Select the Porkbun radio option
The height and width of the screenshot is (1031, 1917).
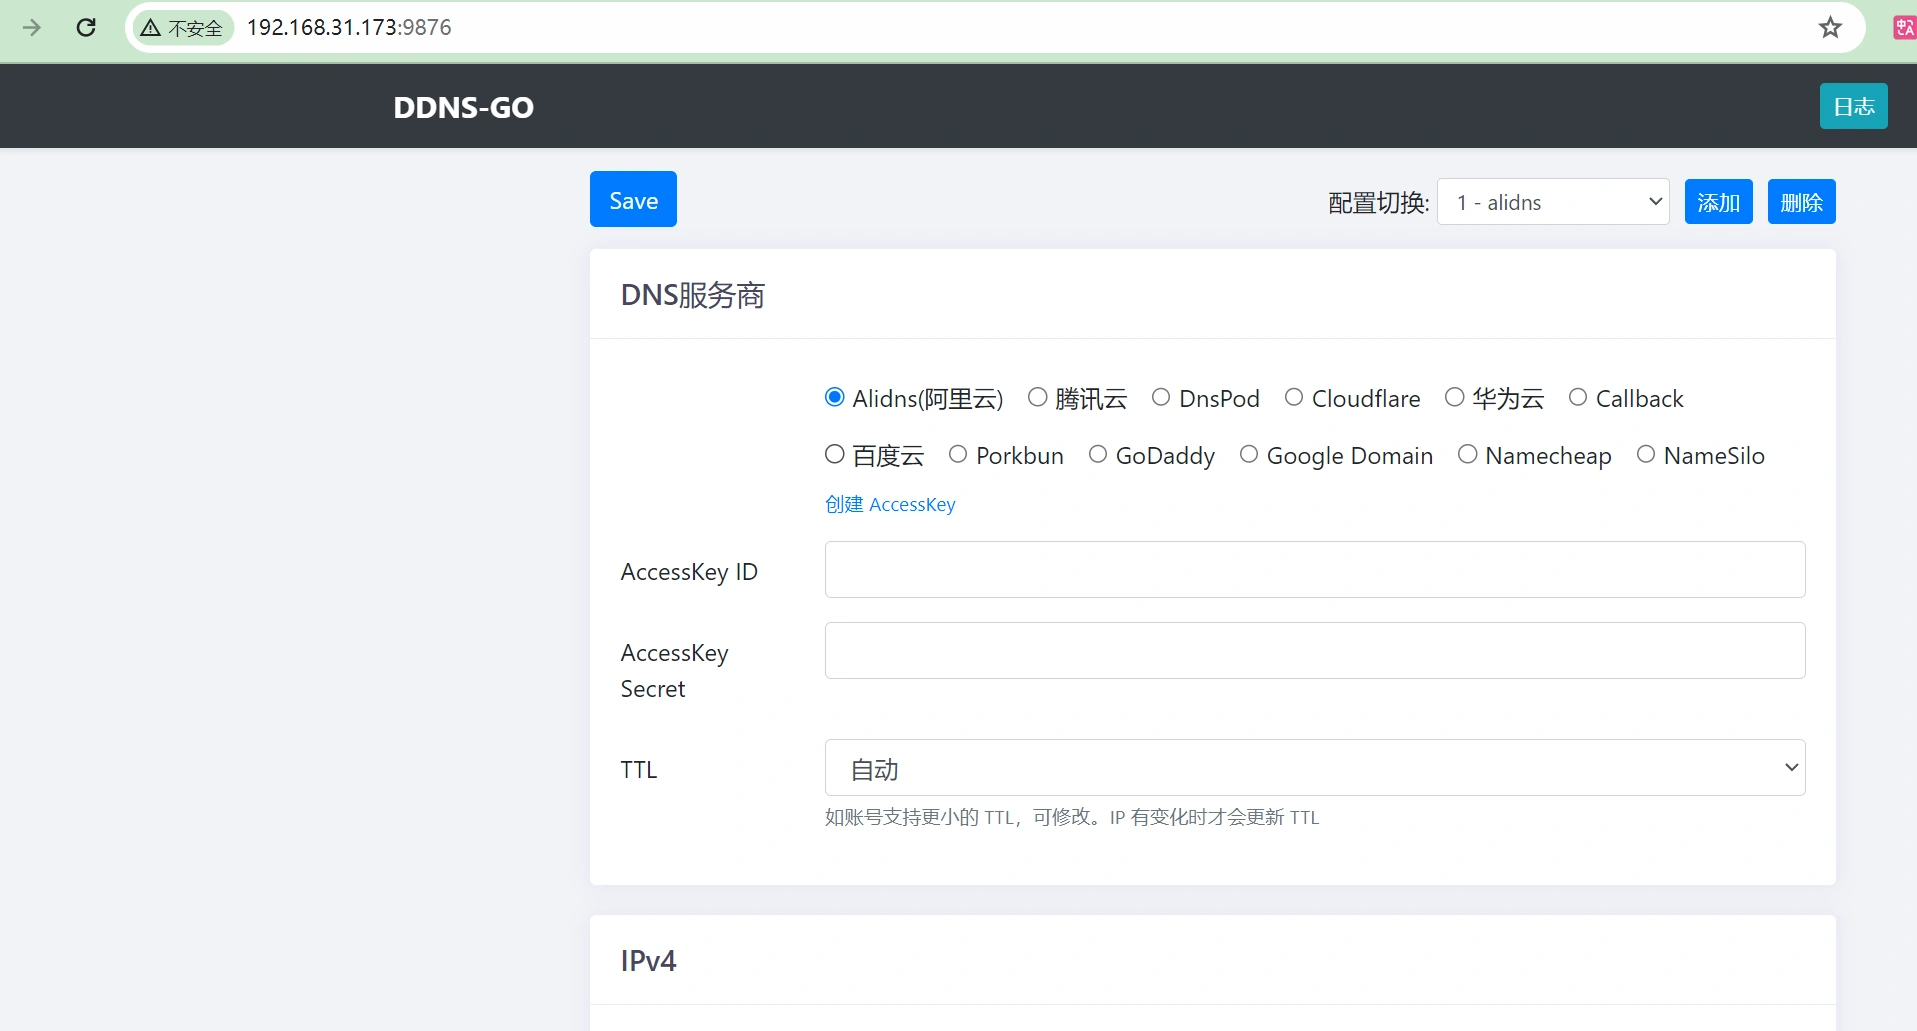[x=958, y=455]
